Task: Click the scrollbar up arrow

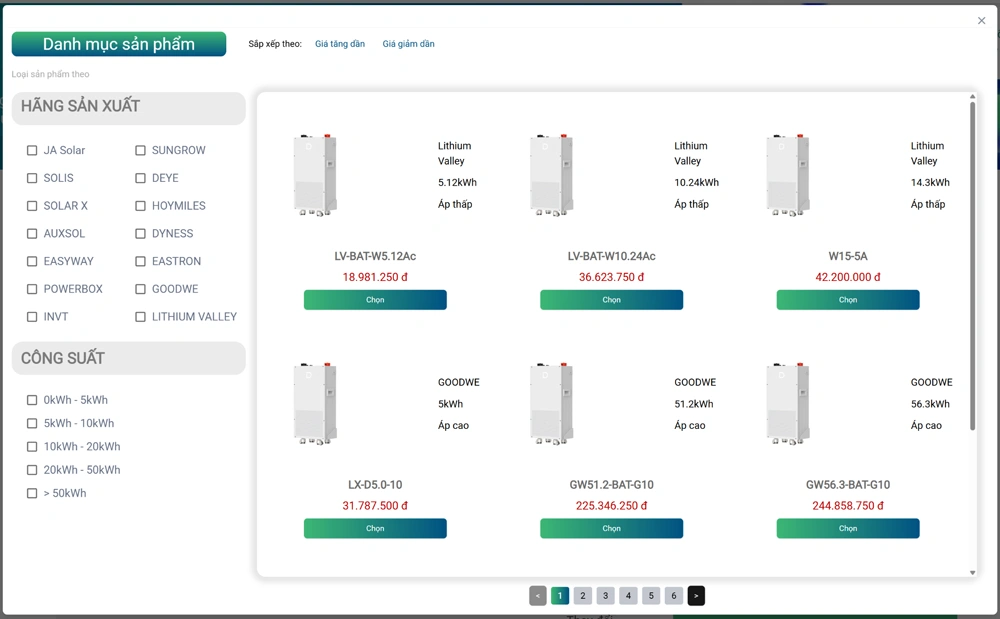Action: click(x=973, y=97)
